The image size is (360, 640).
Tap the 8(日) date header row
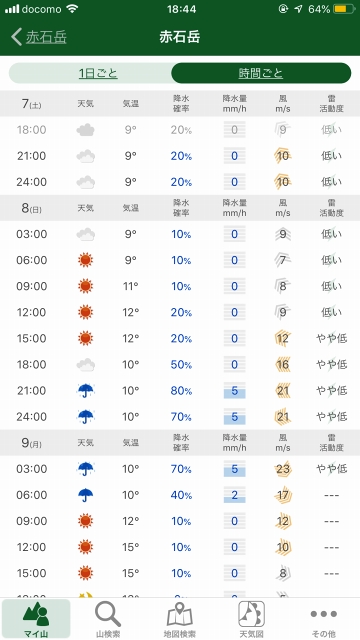click(180, 208)
